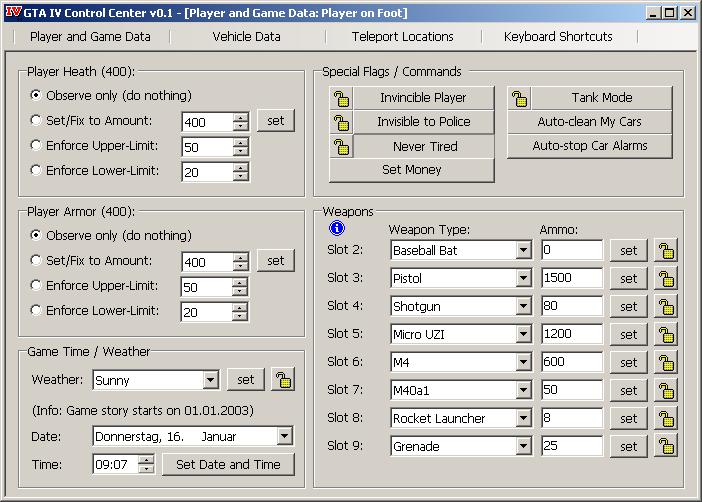
Task: Click the lock icon beside Invincible Player
Action: click(341, 98)
